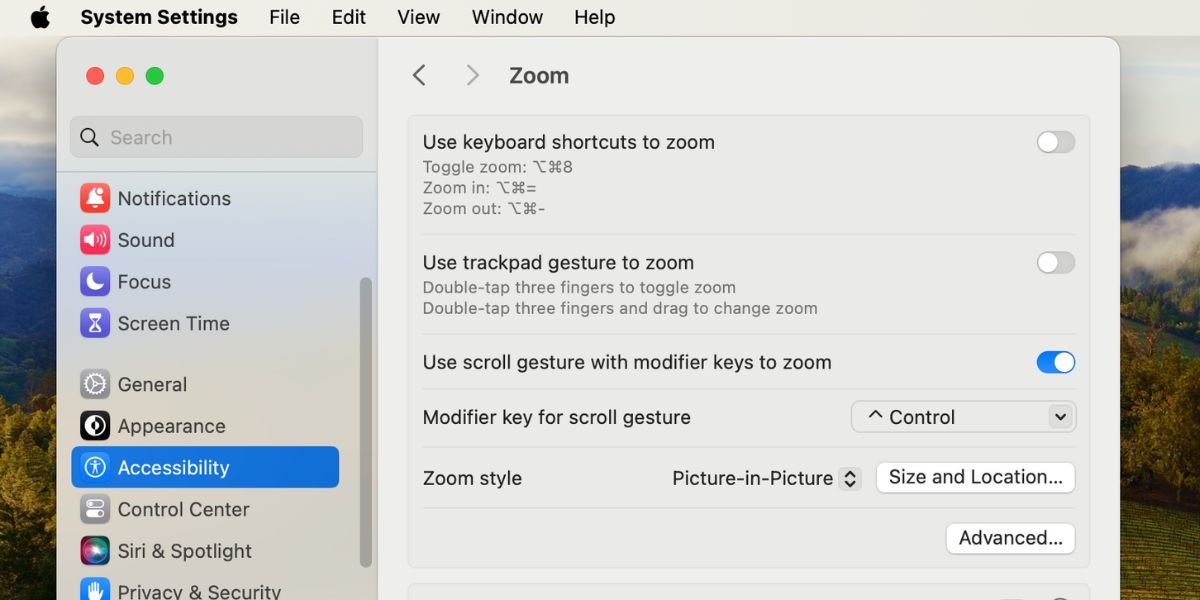
Task: Click the Size and Location button
Action: [x=975, y=477]
